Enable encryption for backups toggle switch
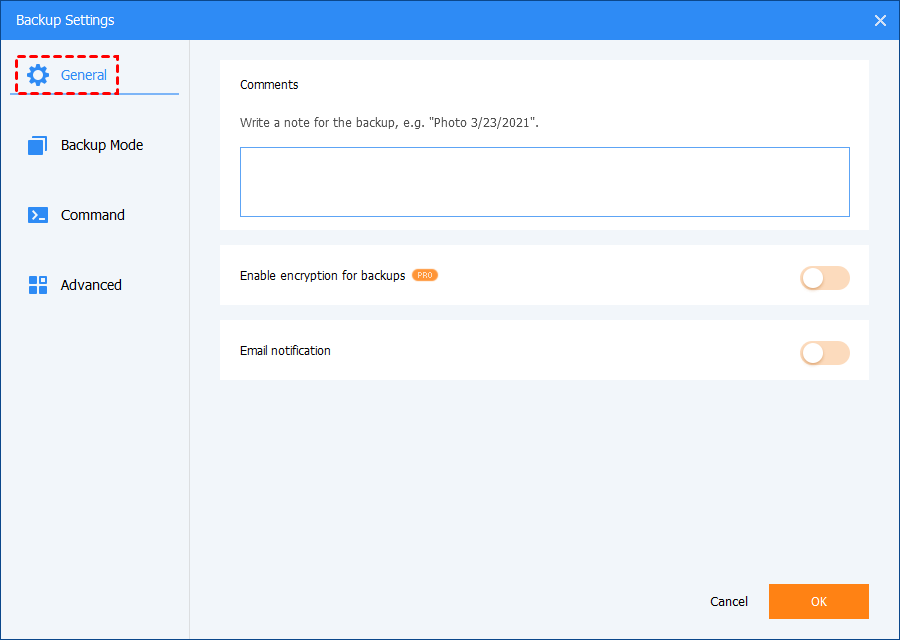This screenshot has height=640, width=900. click(824, 278)
